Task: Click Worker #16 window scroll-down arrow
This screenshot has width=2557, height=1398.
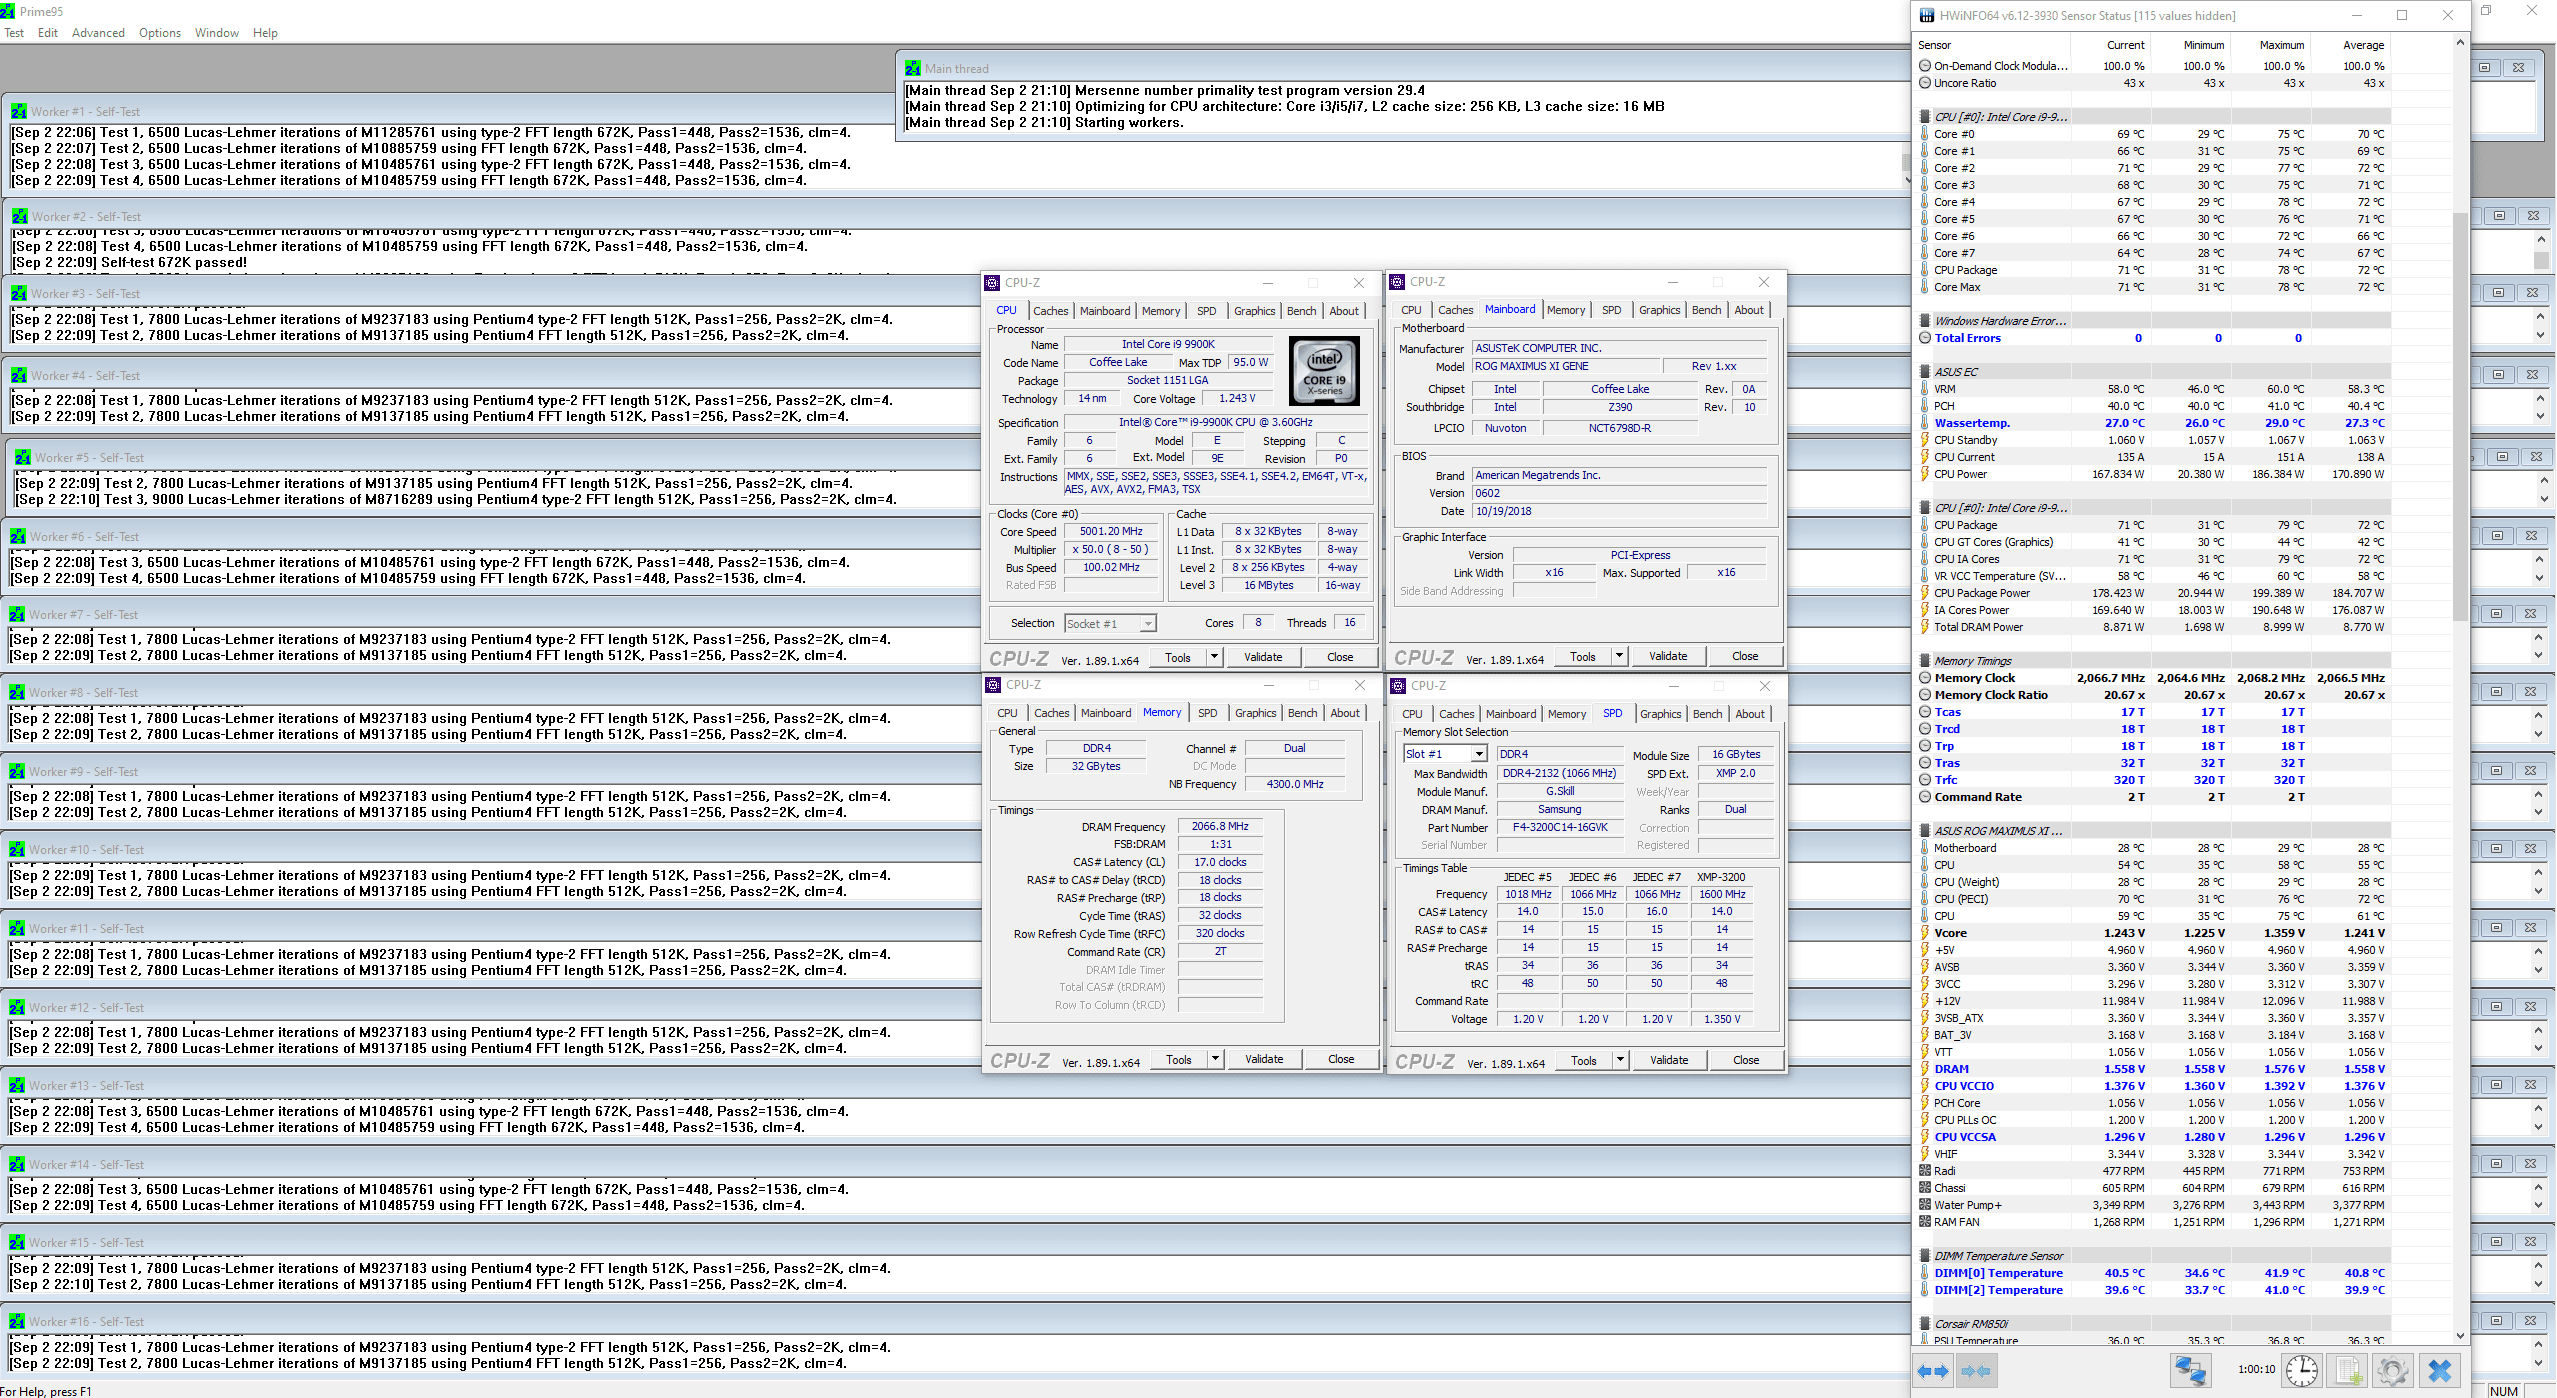Action: pyautogui.click(x=2538, y=1364)
